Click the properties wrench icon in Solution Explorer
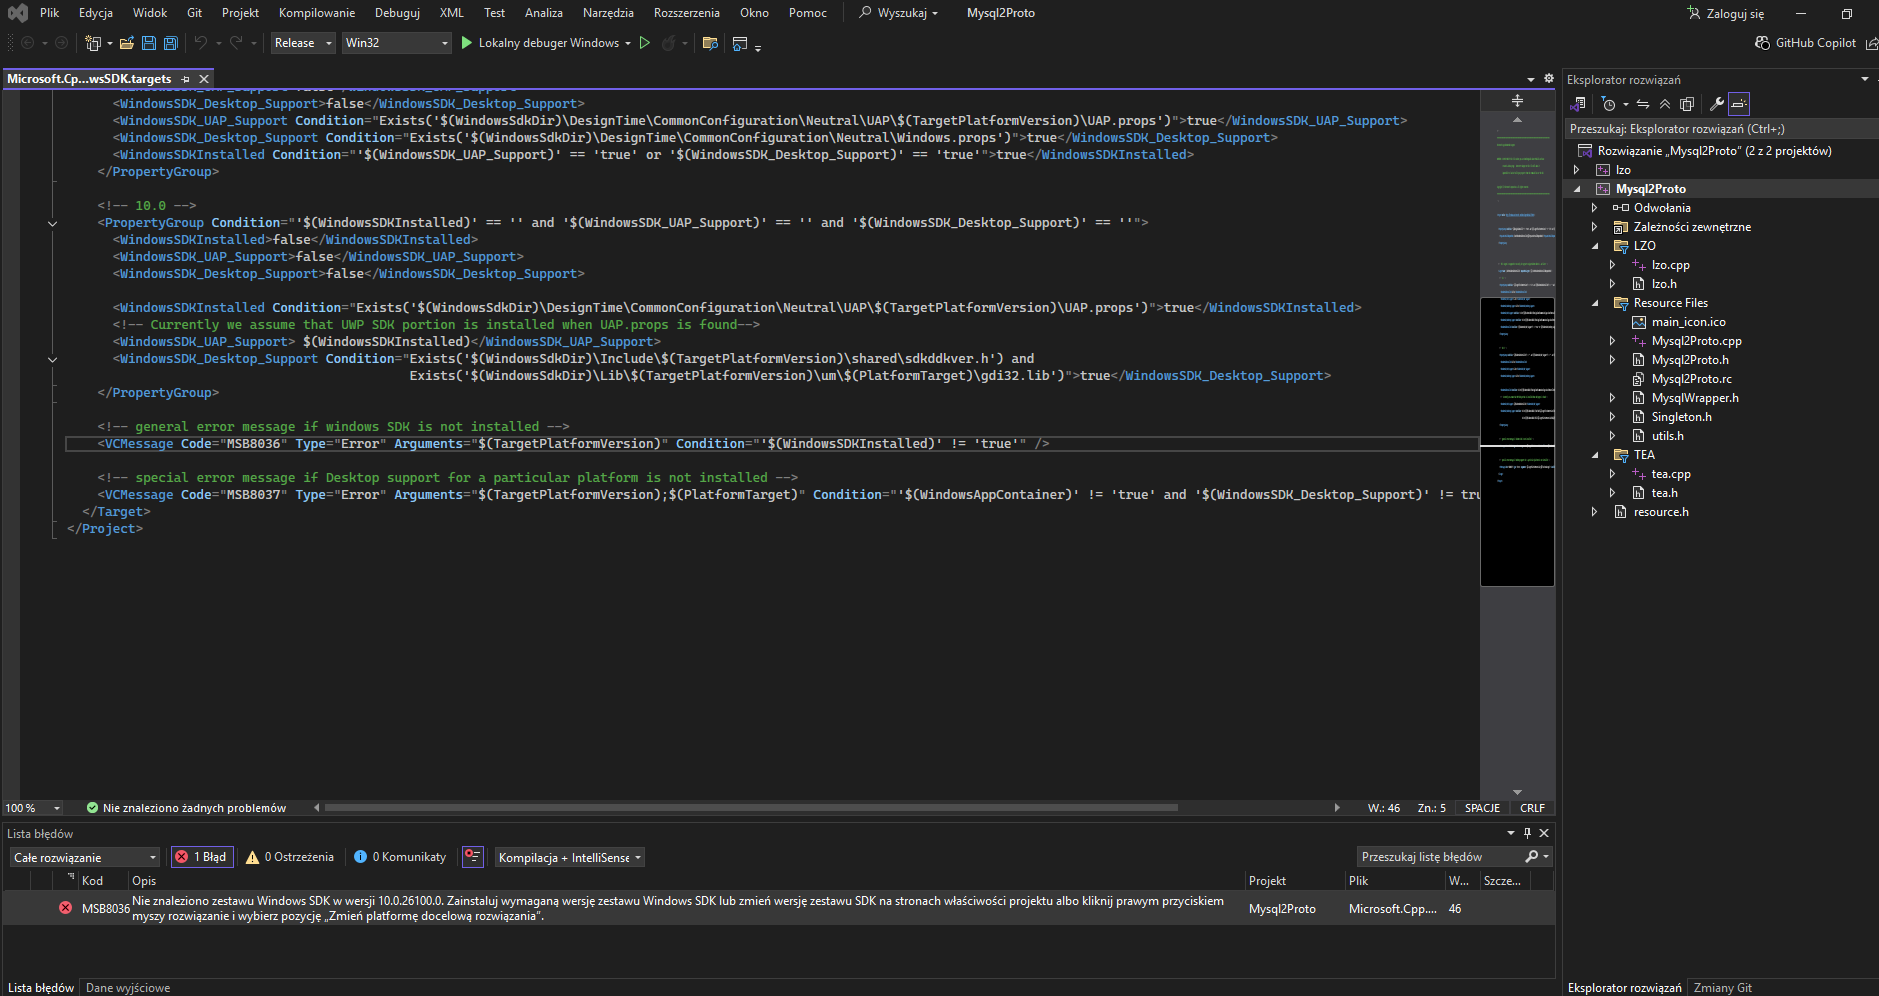The height and width of the screenshot is (996, 1879). (x=1716, y=104)
